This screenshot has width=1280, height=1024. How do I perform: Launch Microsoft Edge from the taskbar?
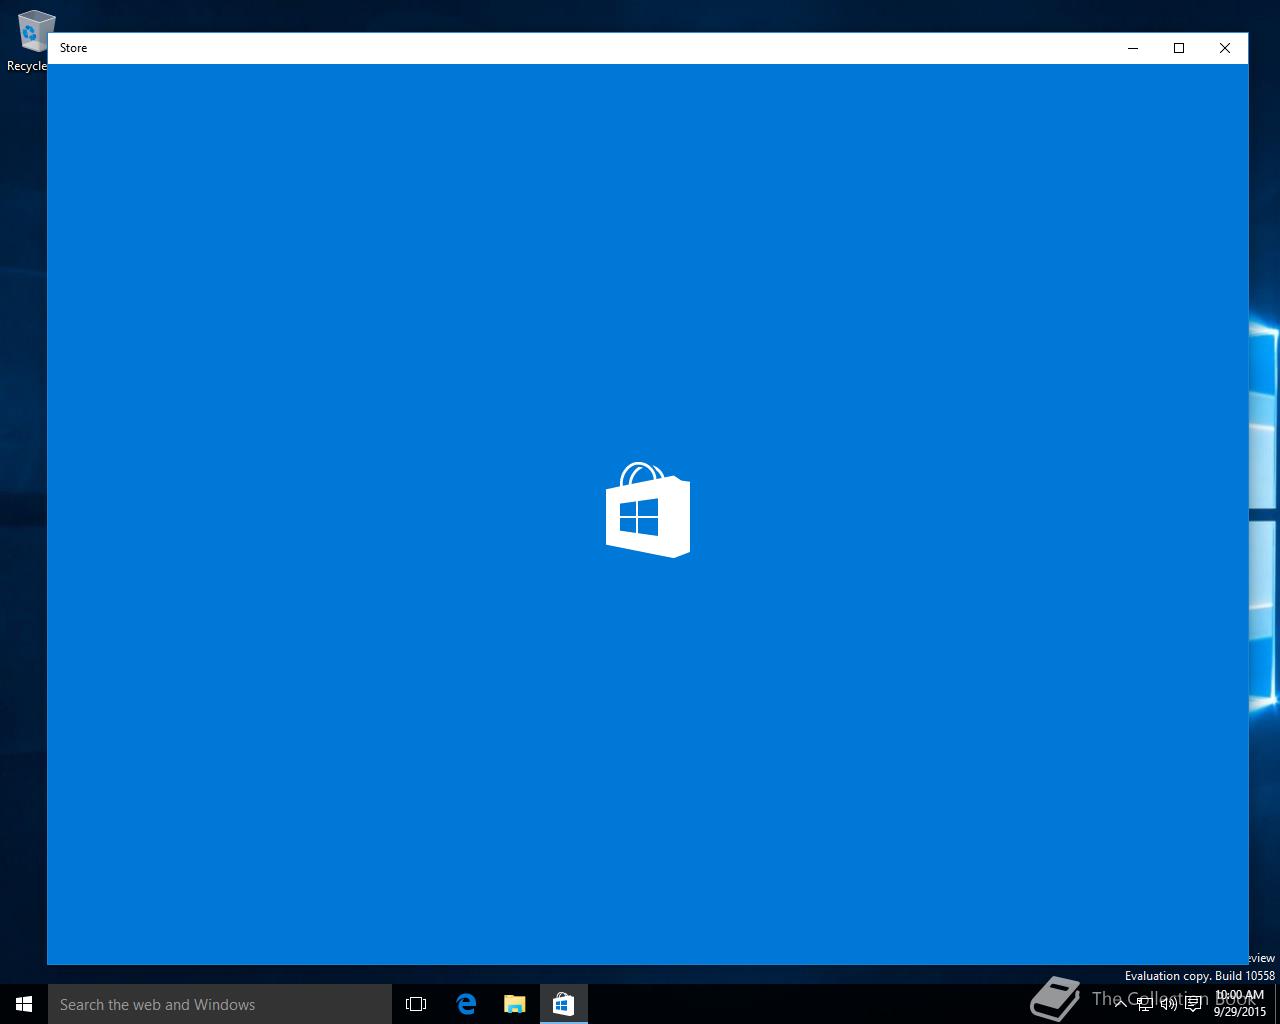466,1004
